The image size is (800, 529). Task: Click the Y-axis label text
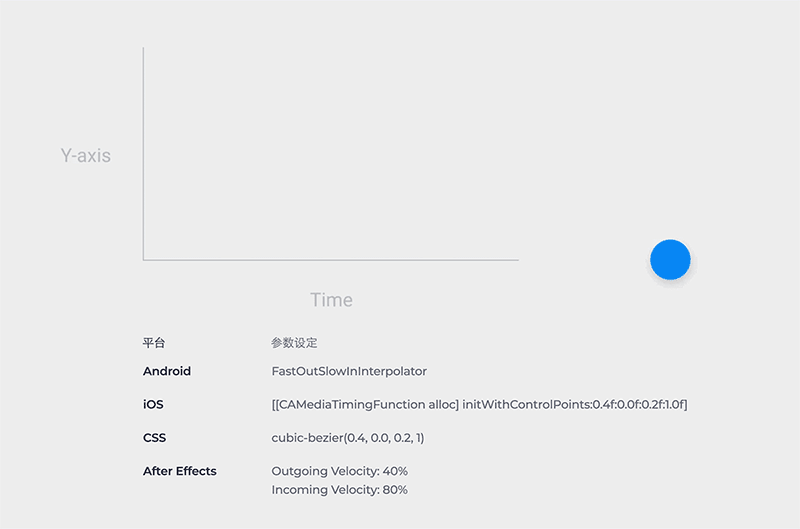coord(86,156)
